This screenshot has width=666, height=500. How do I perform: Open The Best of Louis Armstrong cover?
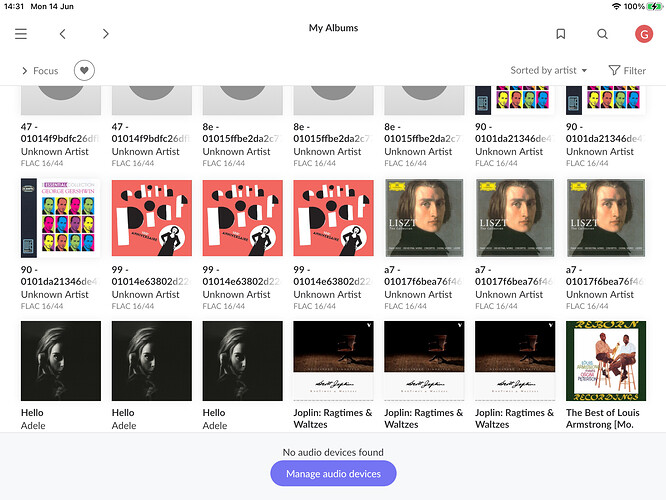point(606,361)
